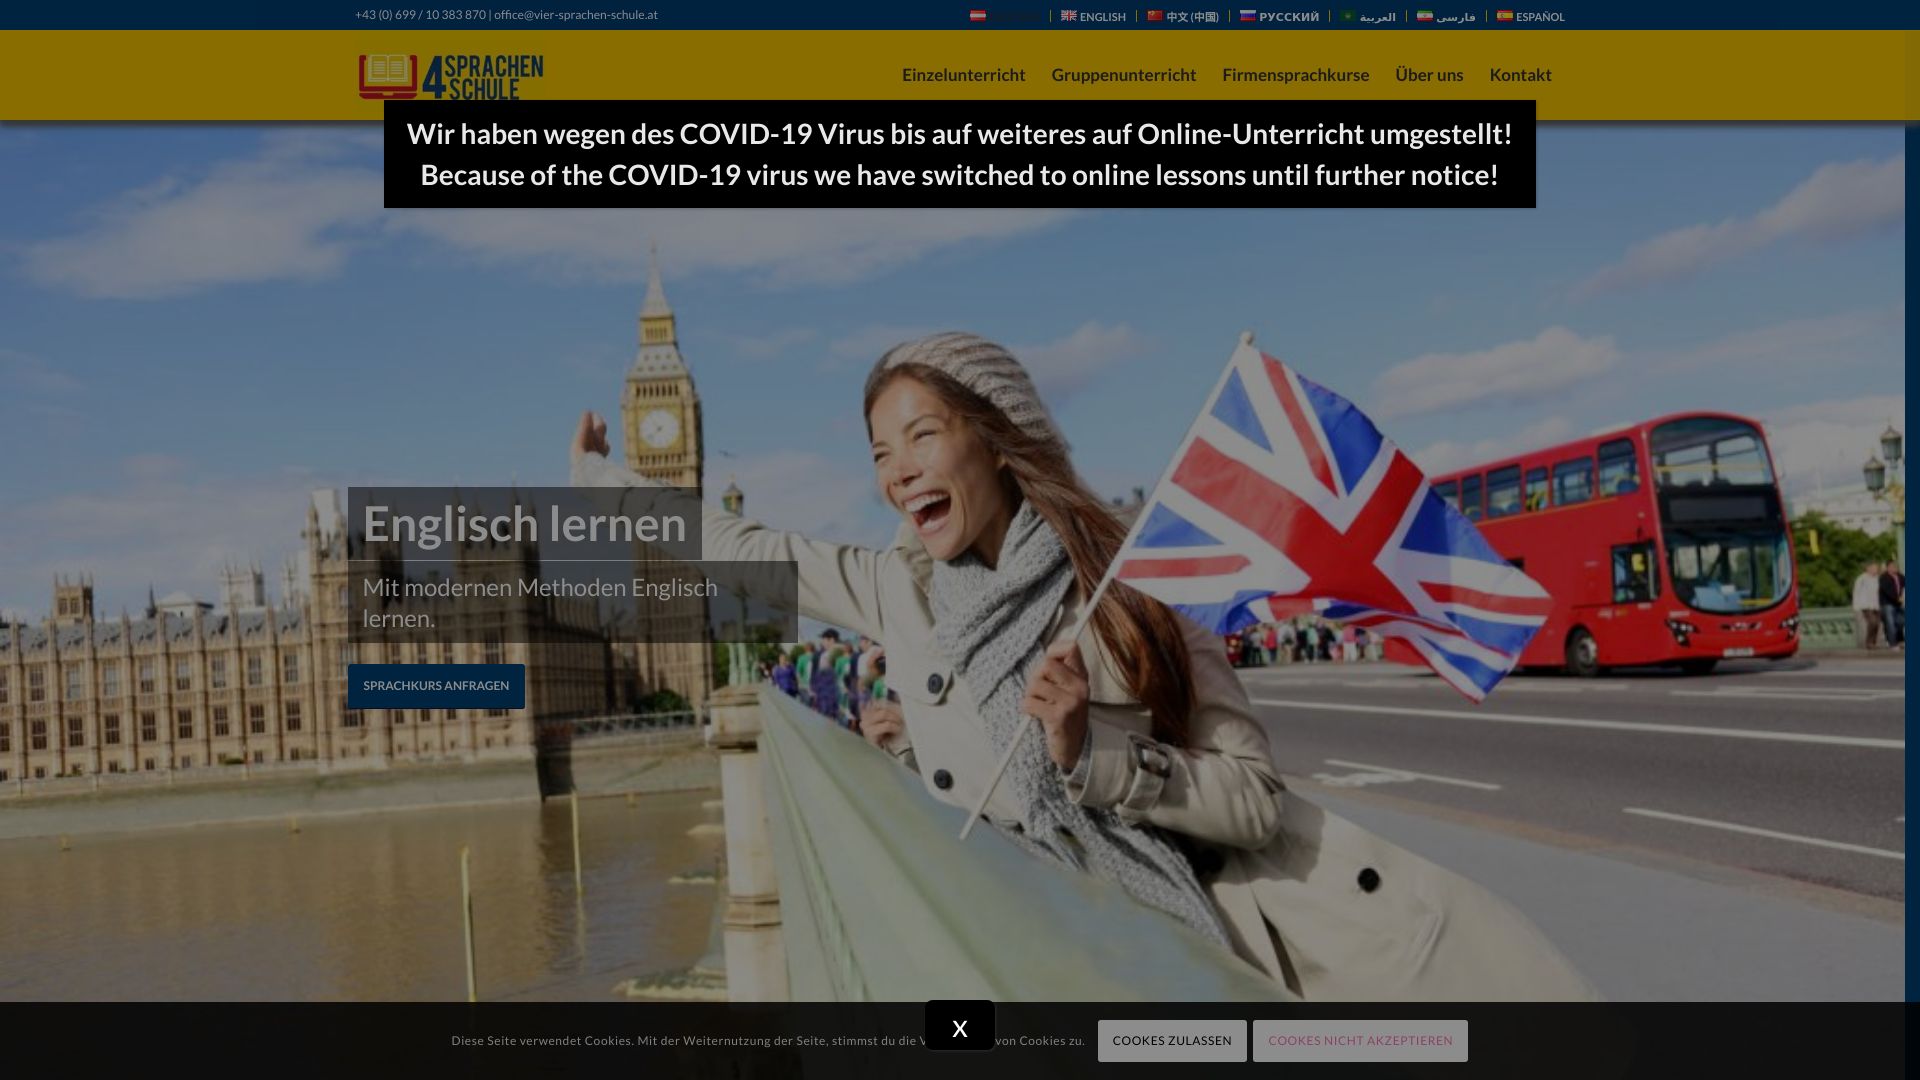Close the overlay with the X button

(959, 1027)
